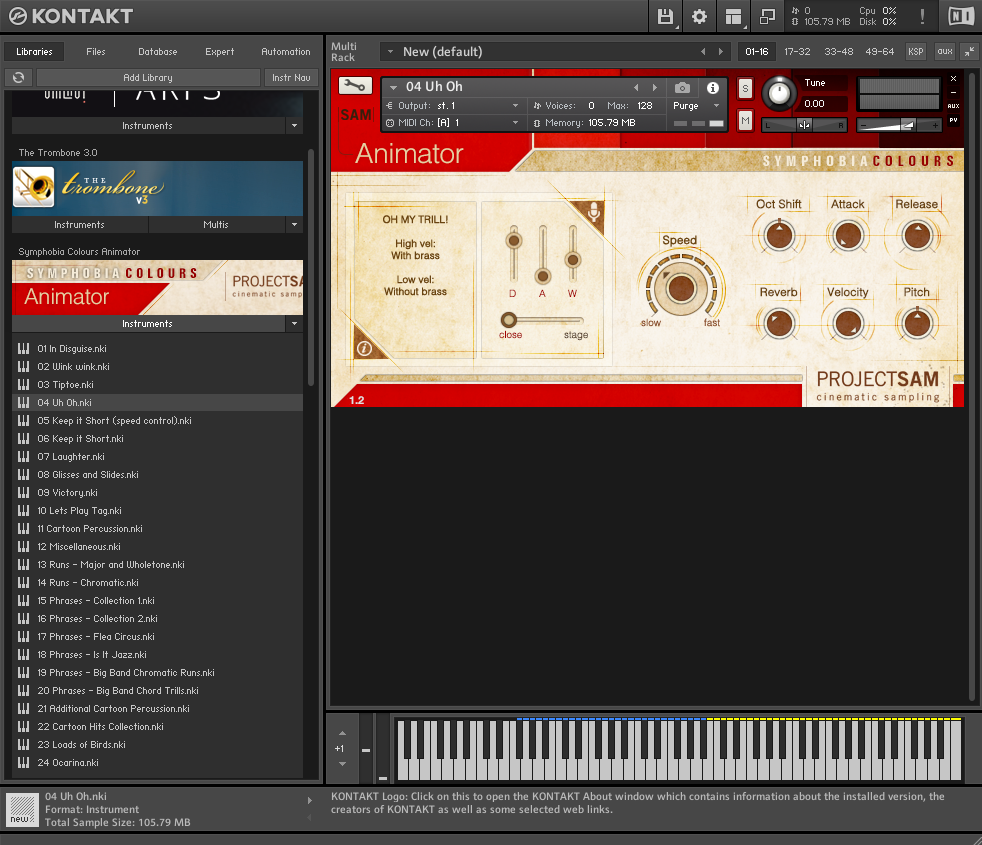
Task: Click the Add Library button
Action: click(x=148, y=77)
